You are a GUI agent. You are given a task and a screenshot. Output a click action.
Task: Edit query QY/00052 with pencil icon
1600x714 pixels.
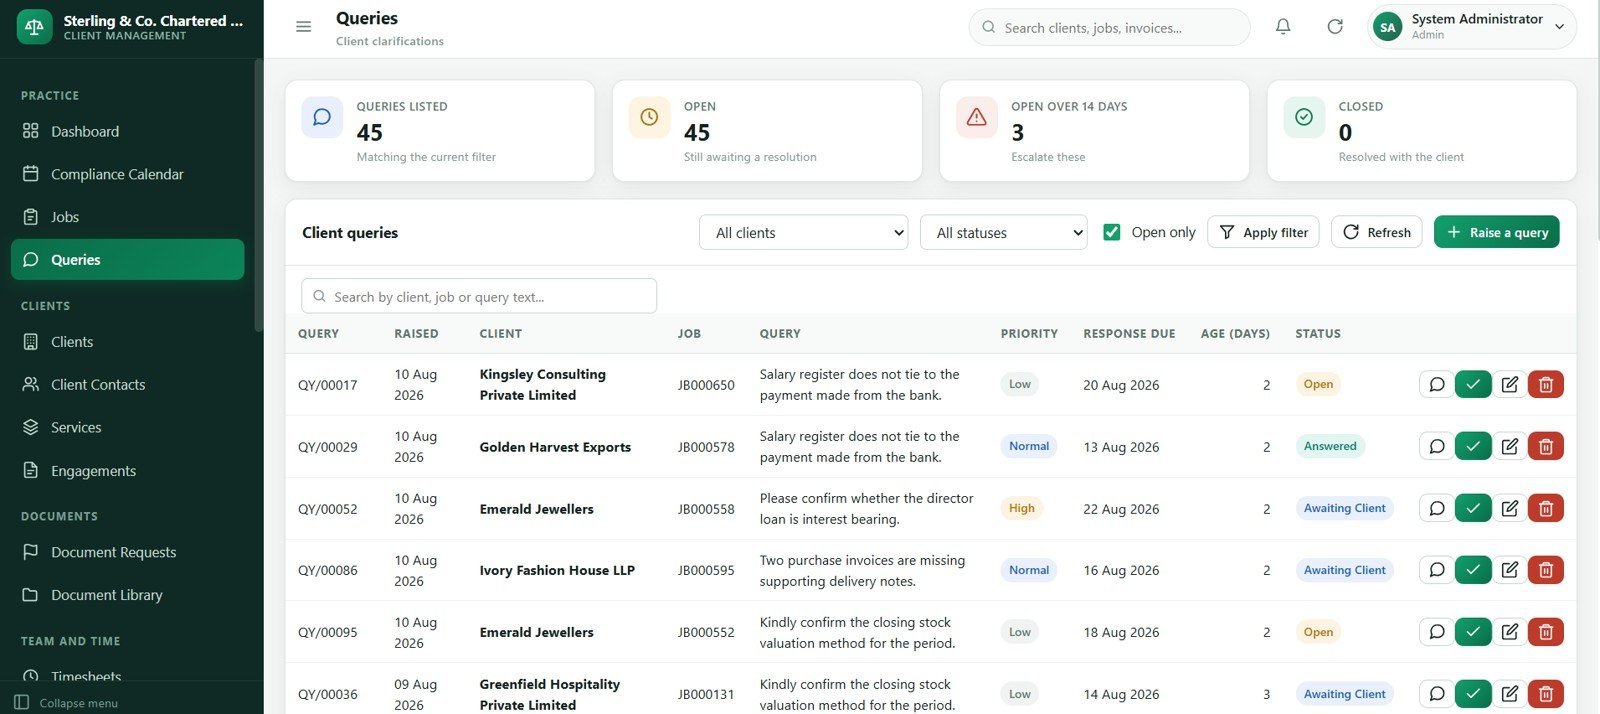tap(1510, 508)
